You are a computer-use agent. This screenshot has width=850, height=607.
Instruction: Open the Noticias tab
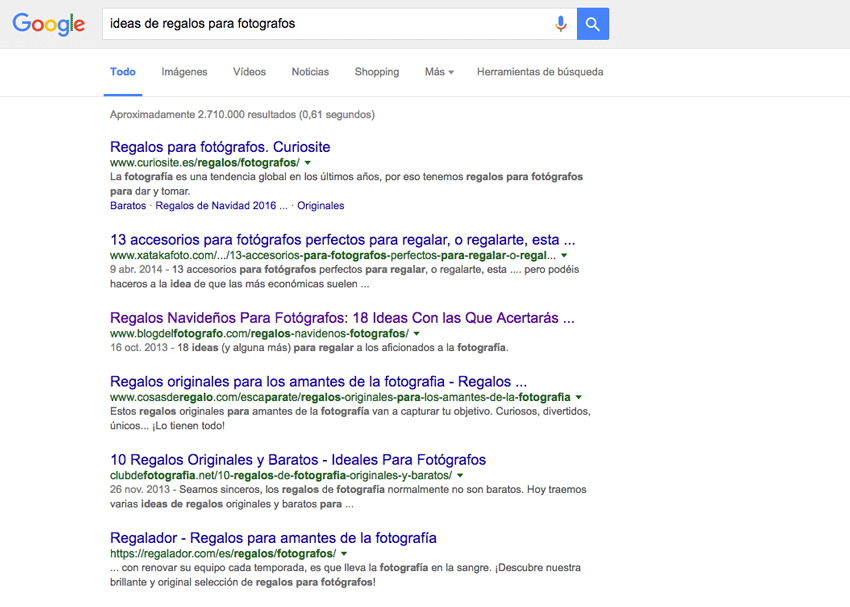point(310,72)
